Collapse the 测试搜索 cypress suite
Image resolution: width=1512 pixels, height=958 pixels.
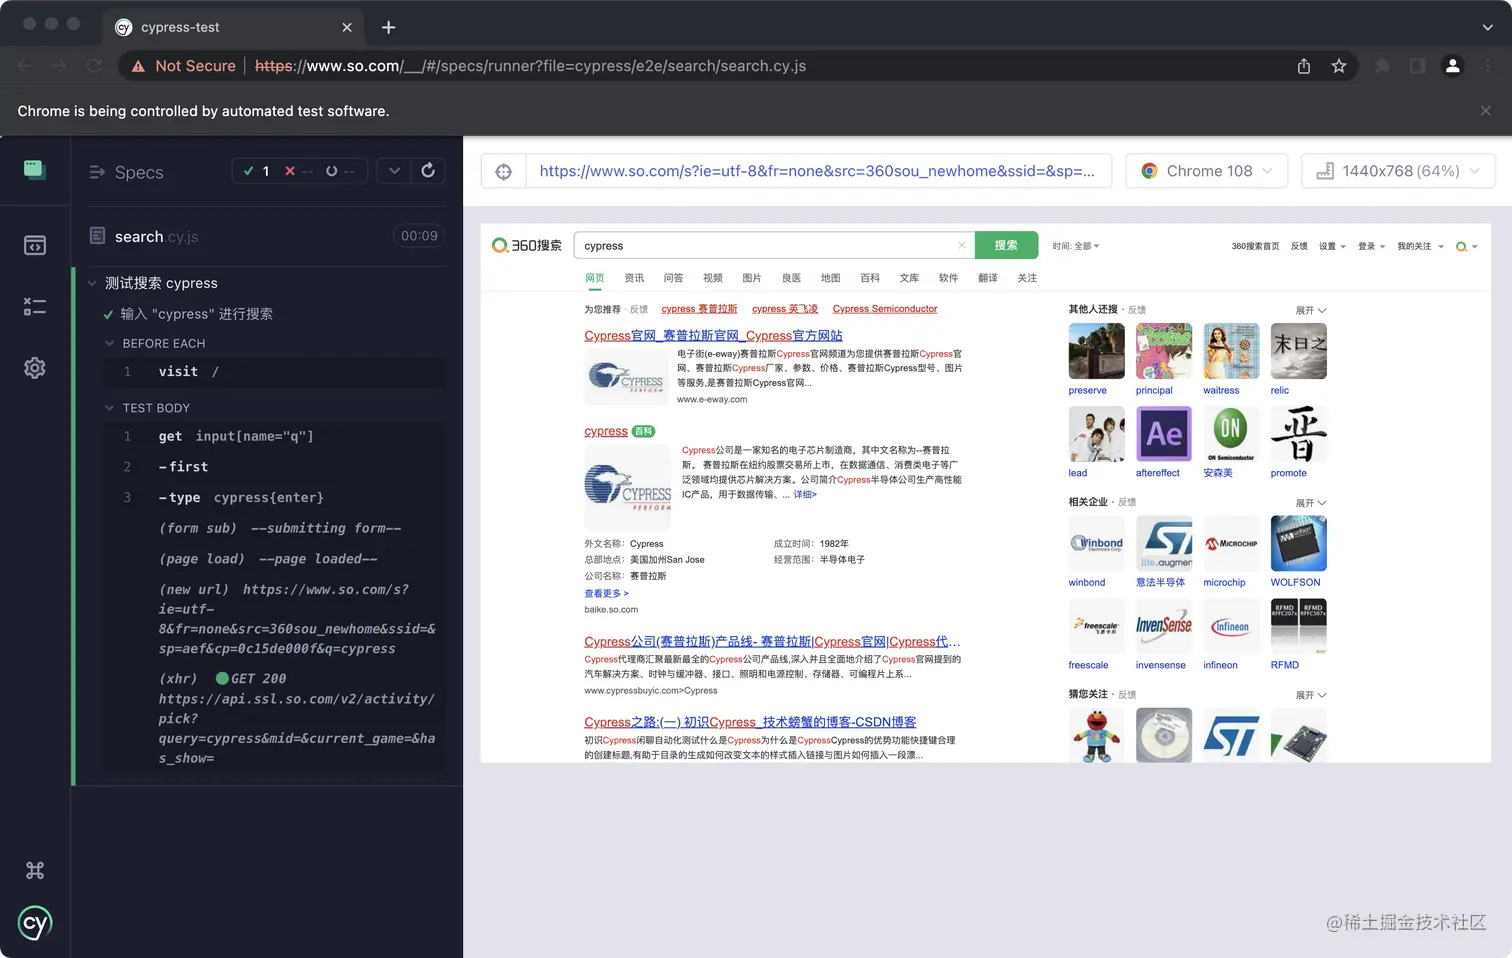click(92, 283)
